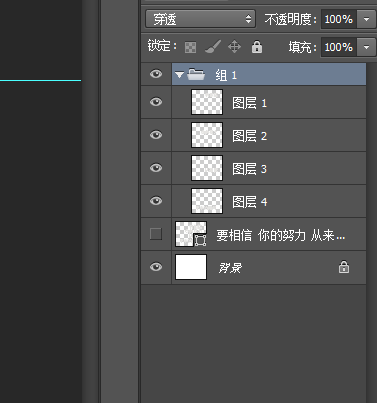Toggle lock image pixels brush icon
This screenshot has width=377, height=403.
coord(213,47)
